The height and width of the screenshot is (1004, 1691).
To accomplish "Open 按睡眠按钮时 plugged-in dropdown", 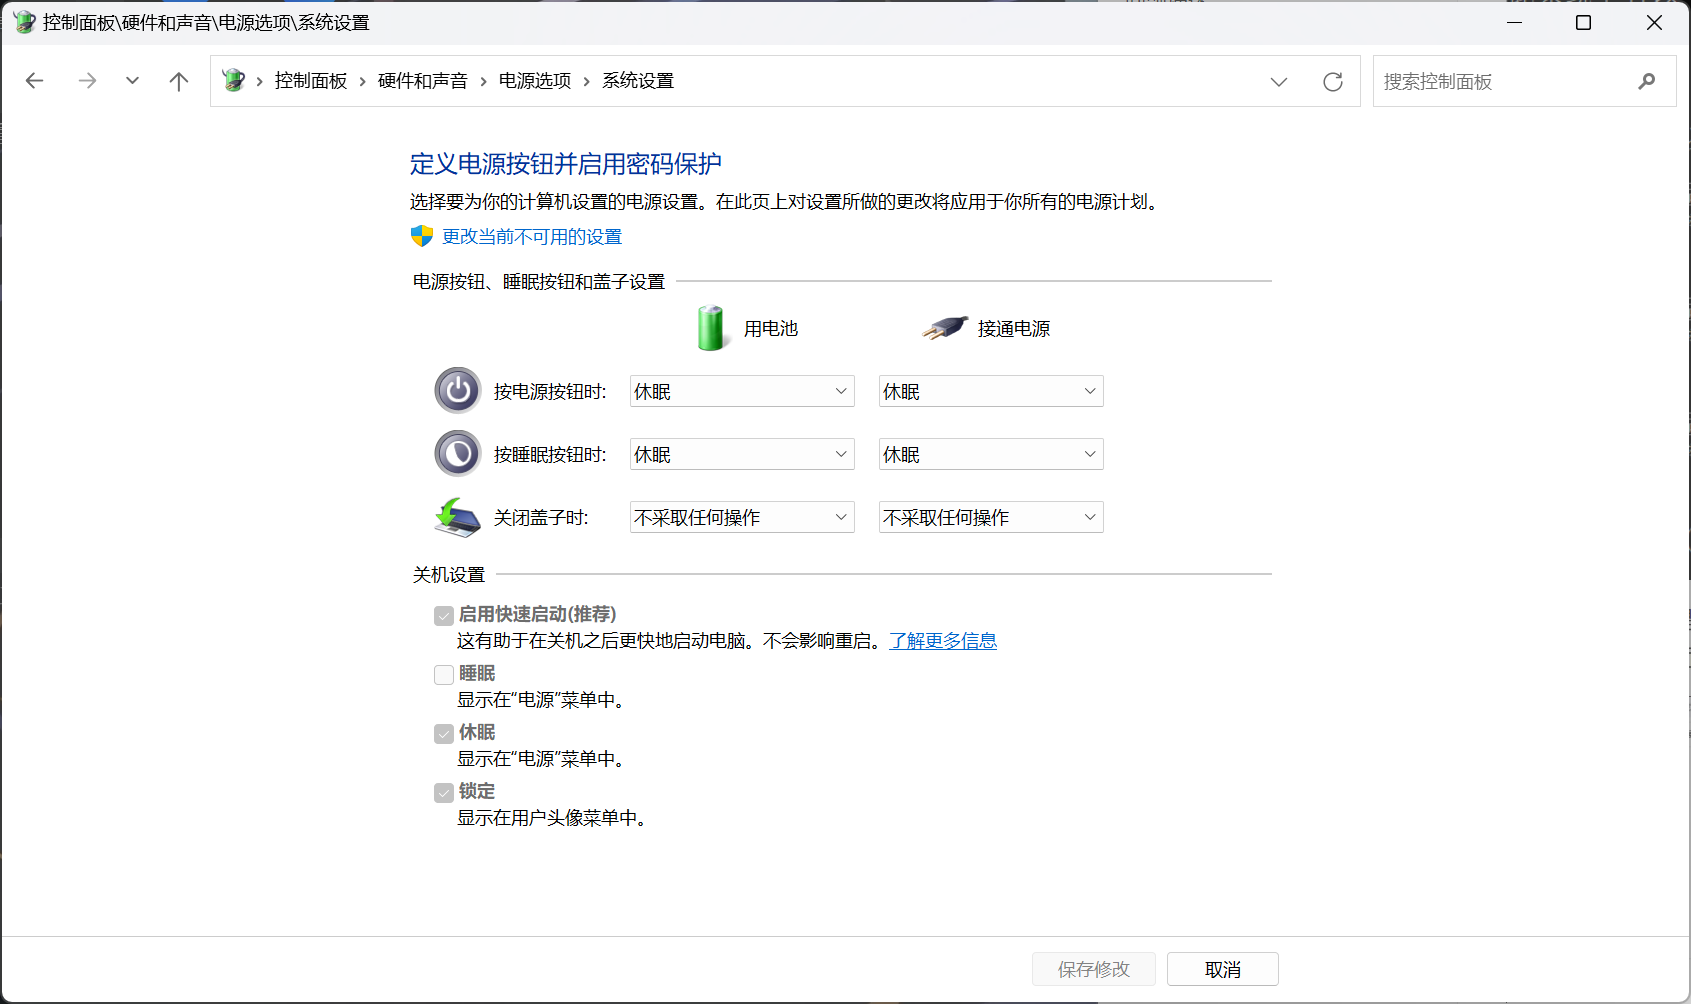I will [x=991, y=454].
